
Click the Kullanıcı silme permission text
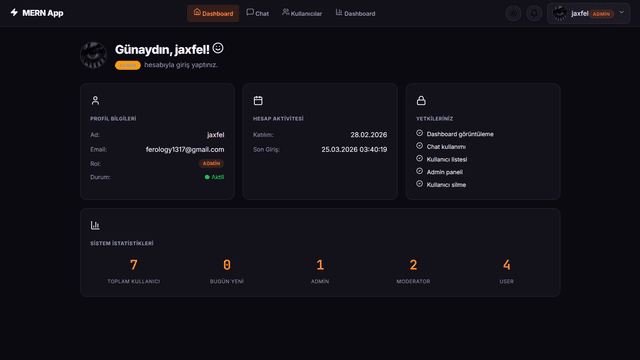pos(446,184)
